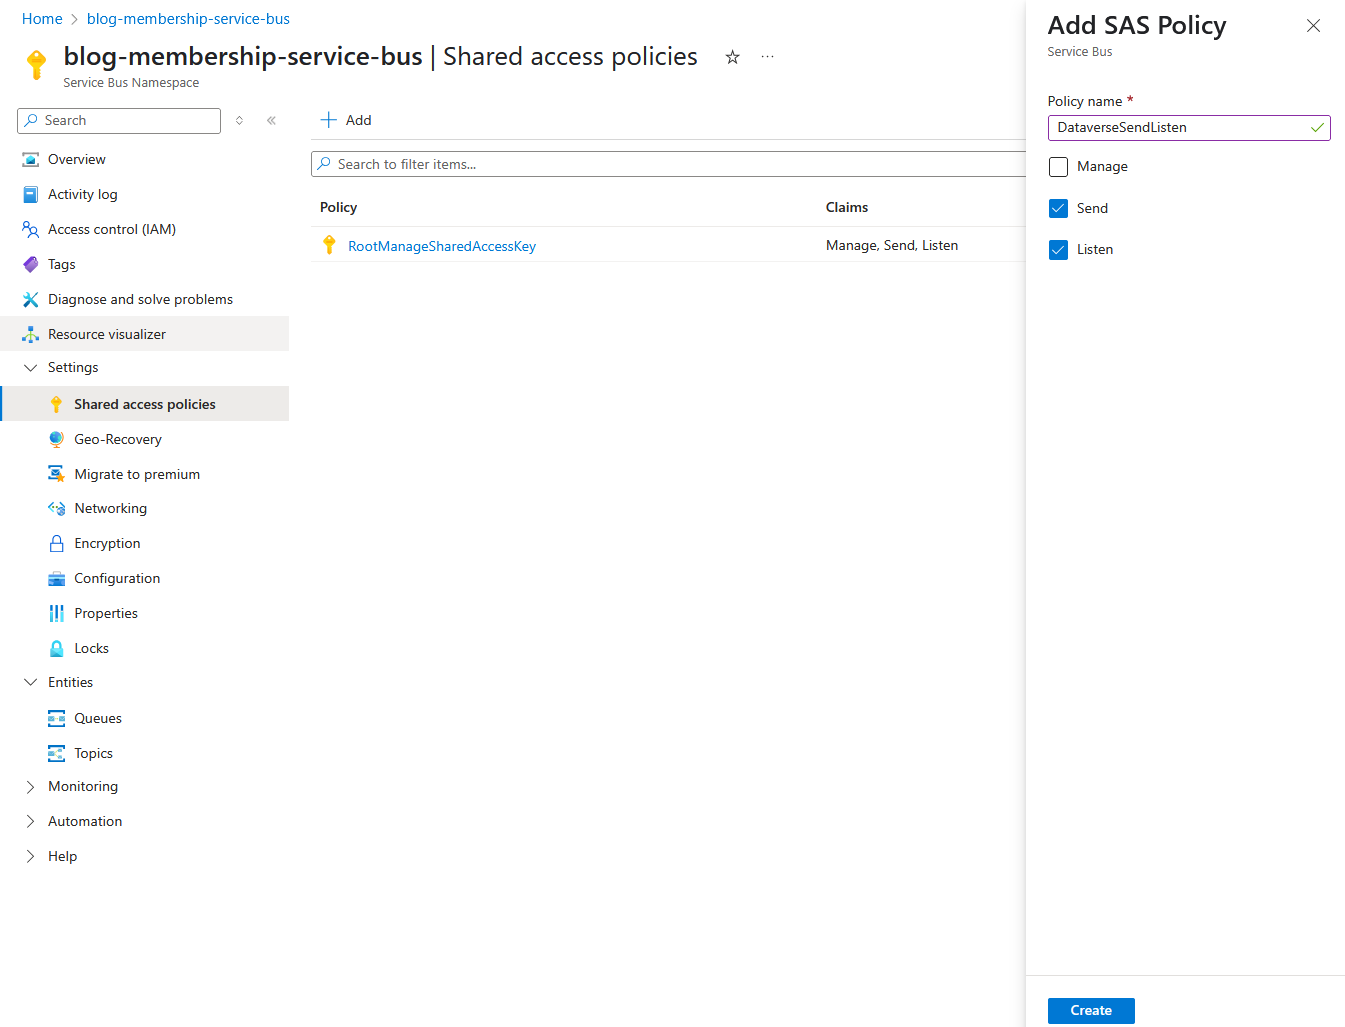Screen dimensions: 1345x1027
Task: Close the Add SAS Policy panel
Action: [1313, 26]
